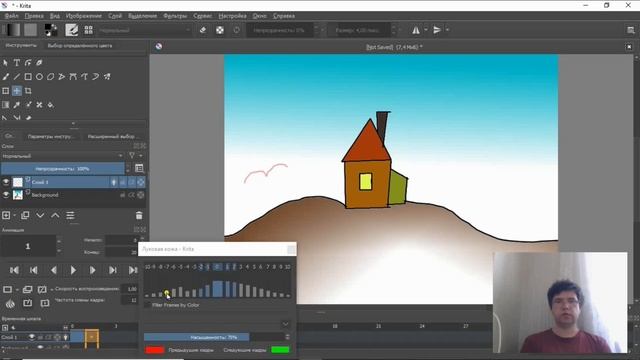Delete the selected layer with trash icon
Viewport: 640px width, 360px height.
(139, 216)
